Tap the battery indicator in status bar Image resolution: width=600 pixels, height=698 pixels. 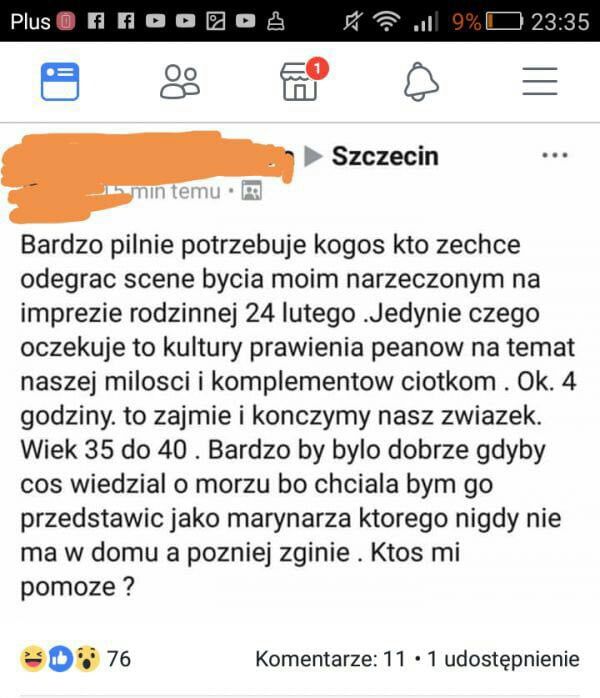click(503, 21)
